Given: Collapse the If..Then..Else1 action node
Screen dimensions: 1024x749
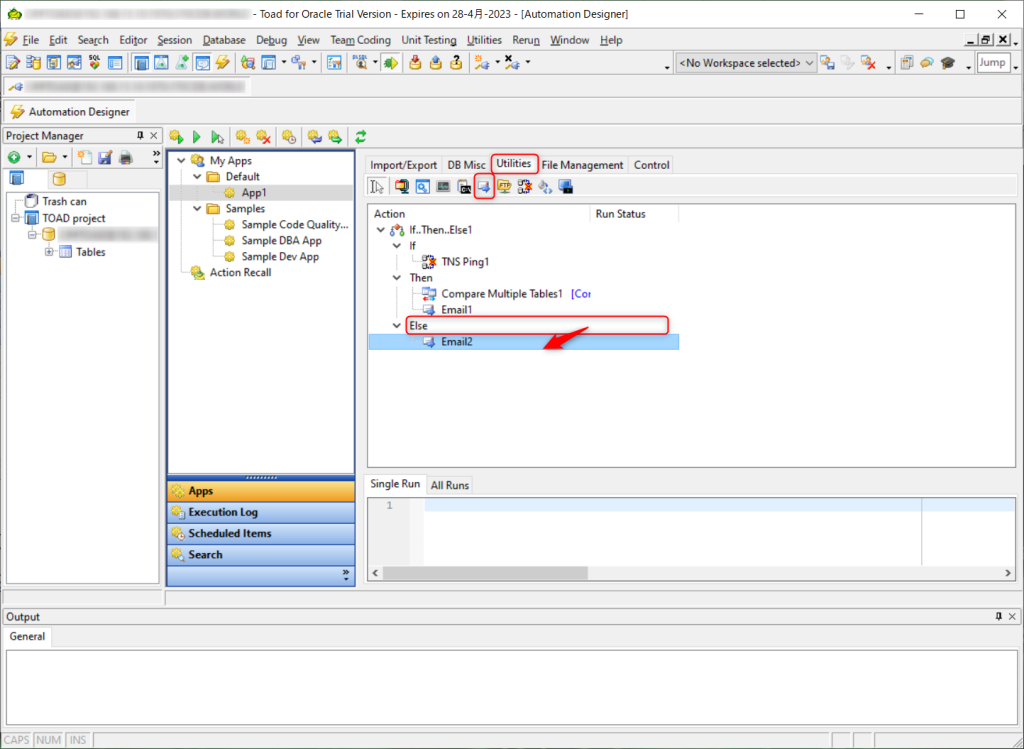Looking at the screenshot, I should pyautogui.click(x=381, y=231).
